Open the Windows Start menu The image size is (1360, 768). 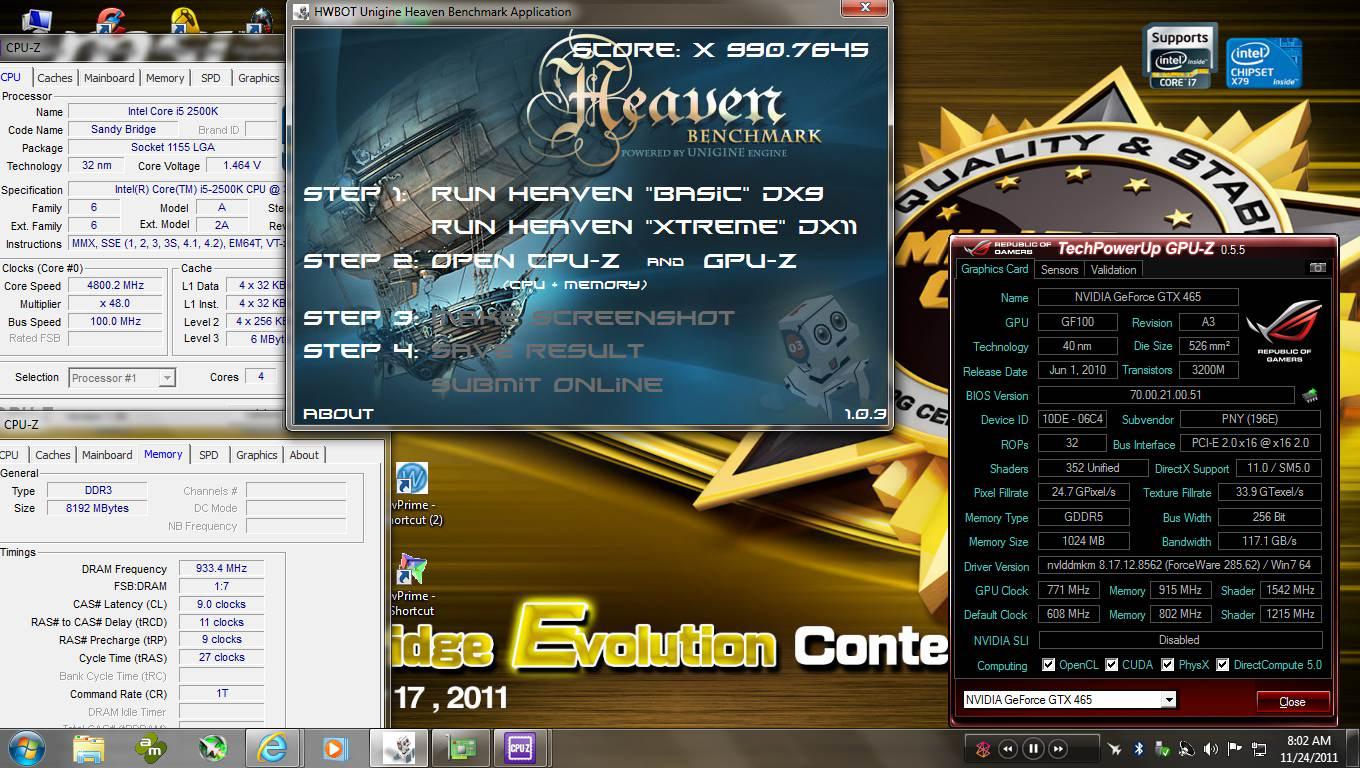click(x=26, y=748)
